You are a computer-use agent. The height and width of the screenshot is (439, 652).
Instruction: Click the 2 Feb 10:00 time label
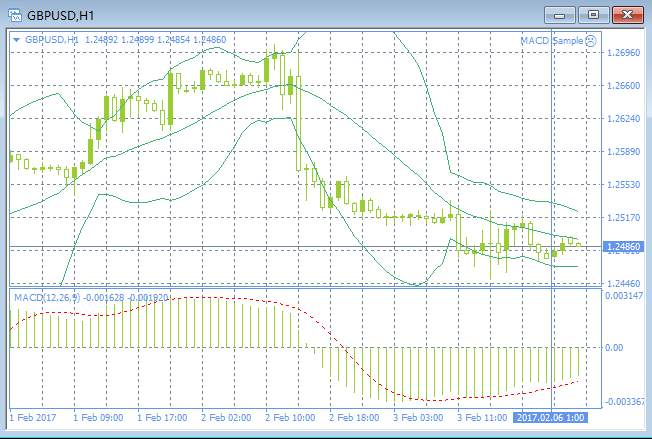point(290,417)
